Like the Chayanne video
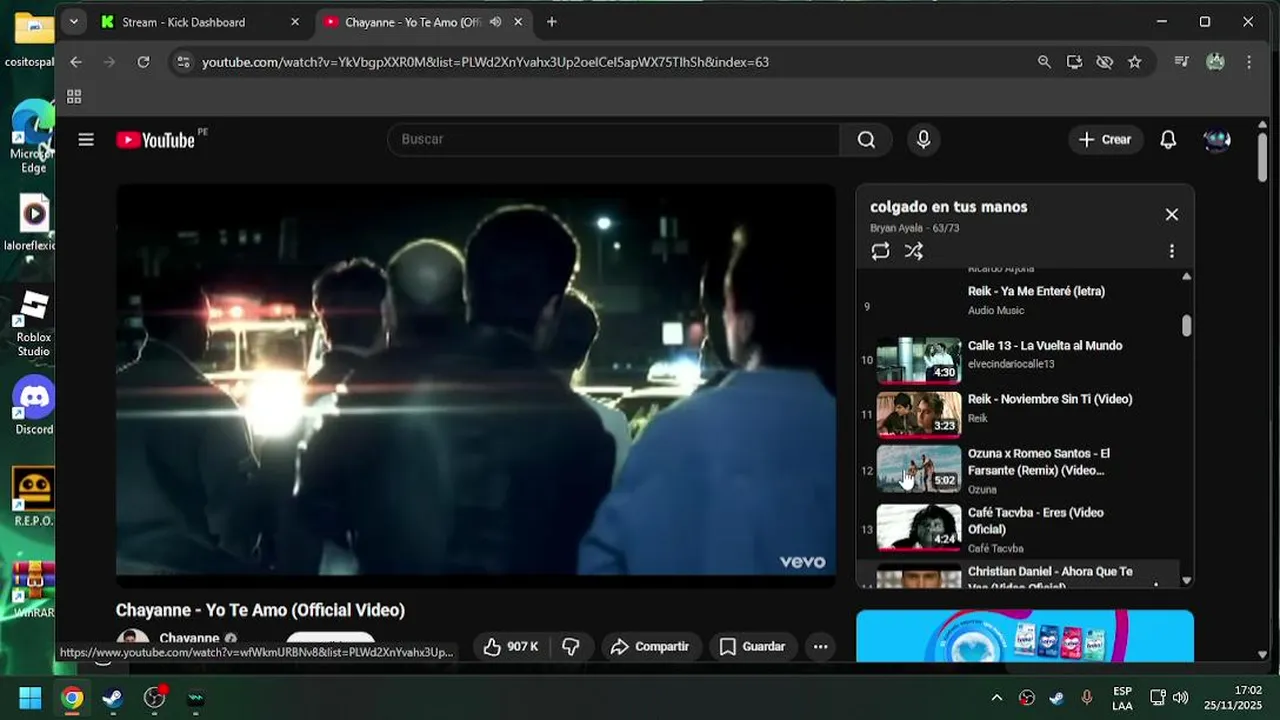The height and width of the screenshot is (720, 1280). 511,647
